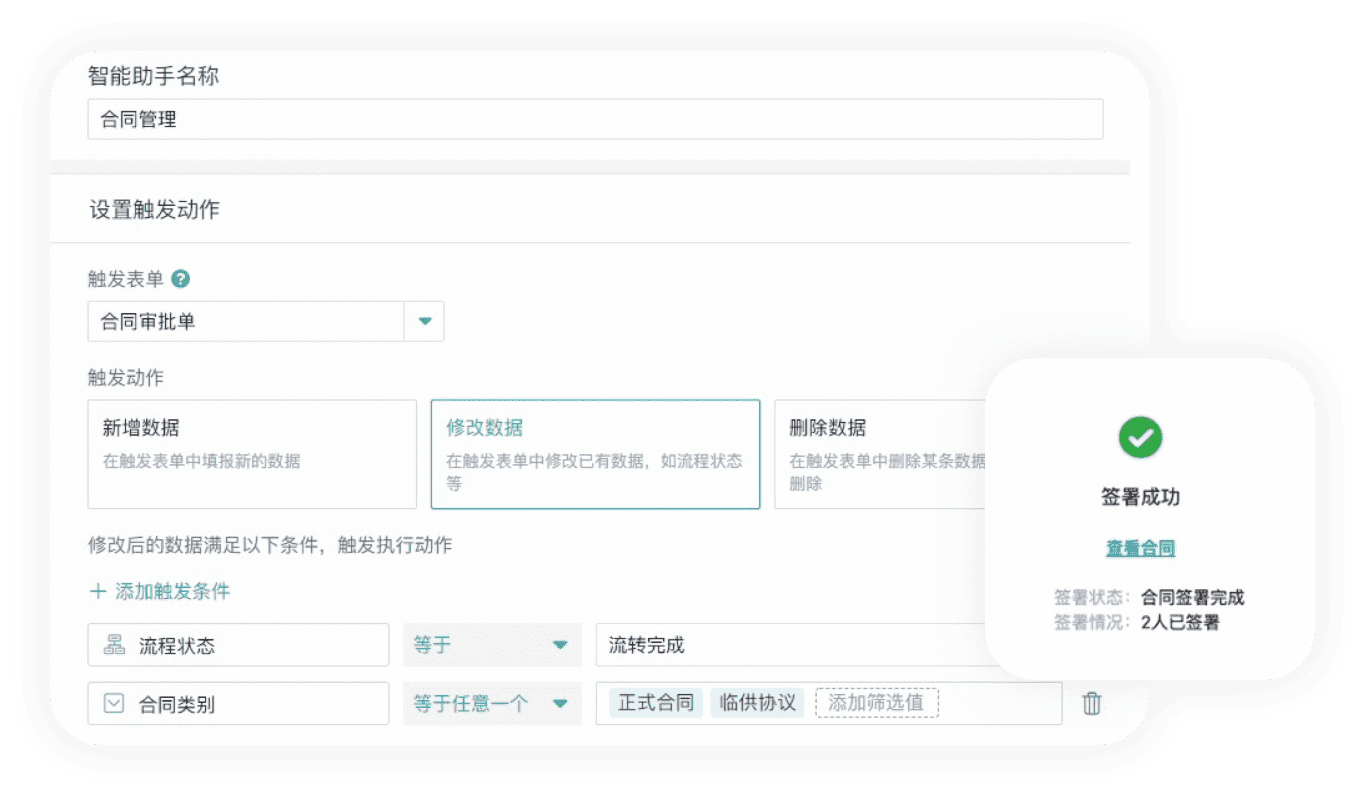This screenshot has width=1366, height=796.
Task: Click the trash icon on the 合同类别 row
Action: 1092,703
